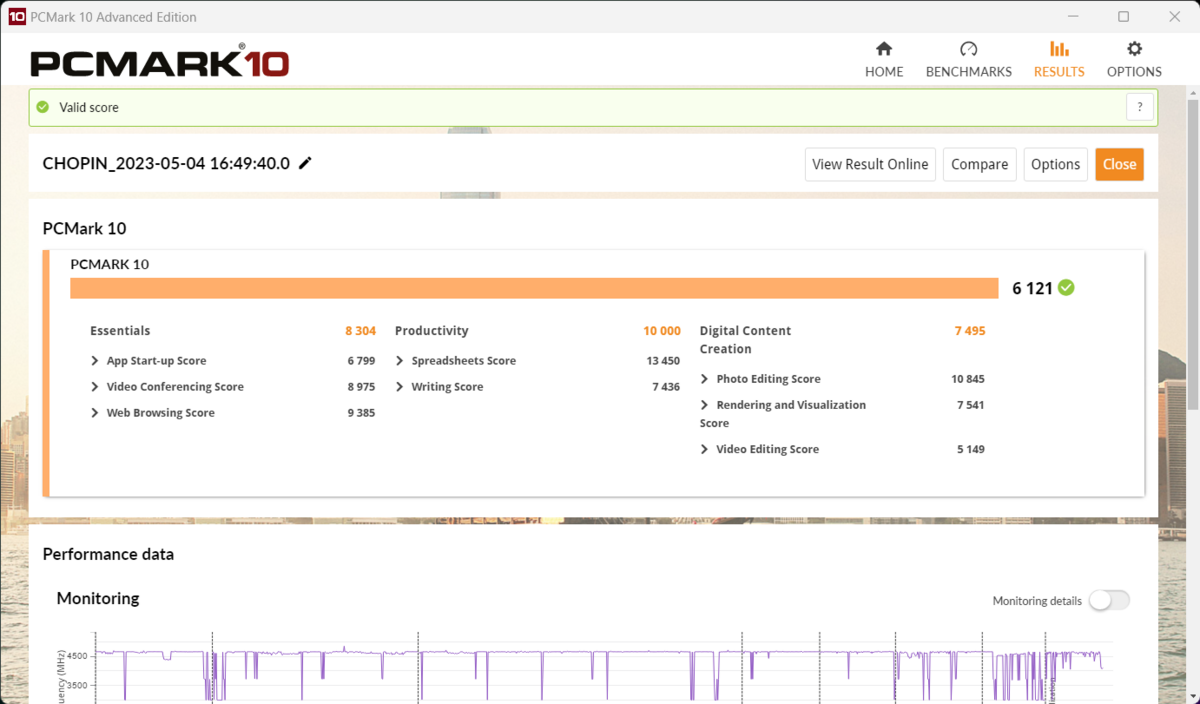1200x704 pixels.
Task: Click the PCMark 10 app icon in title bar
Action: [16, 17]
